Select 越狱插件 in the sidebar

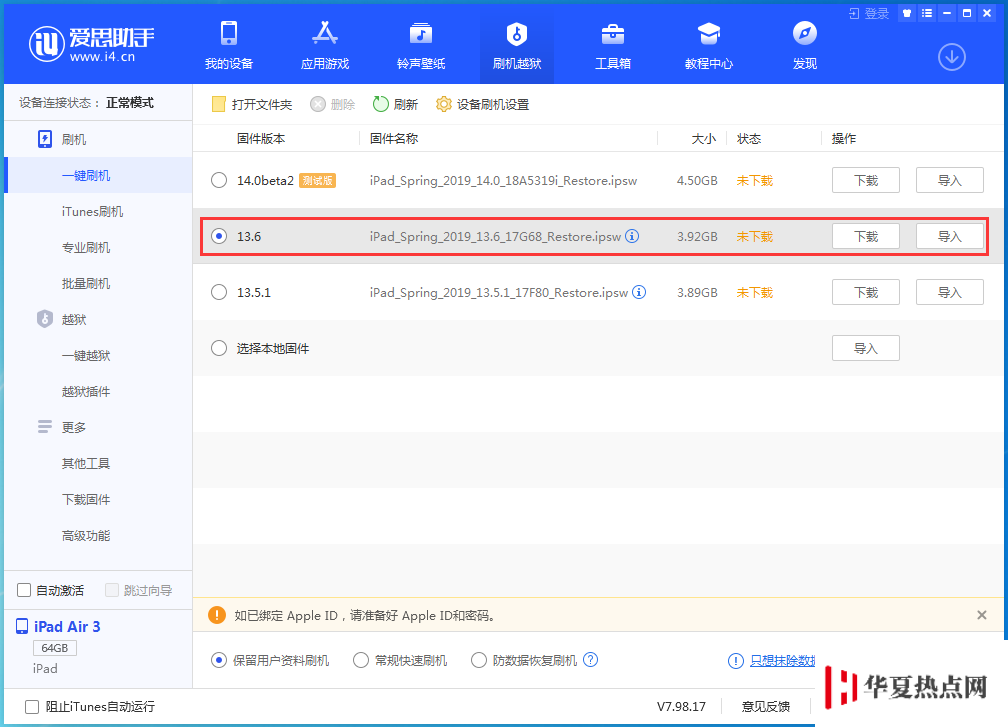pyautogui.click(x=86, y=391)
